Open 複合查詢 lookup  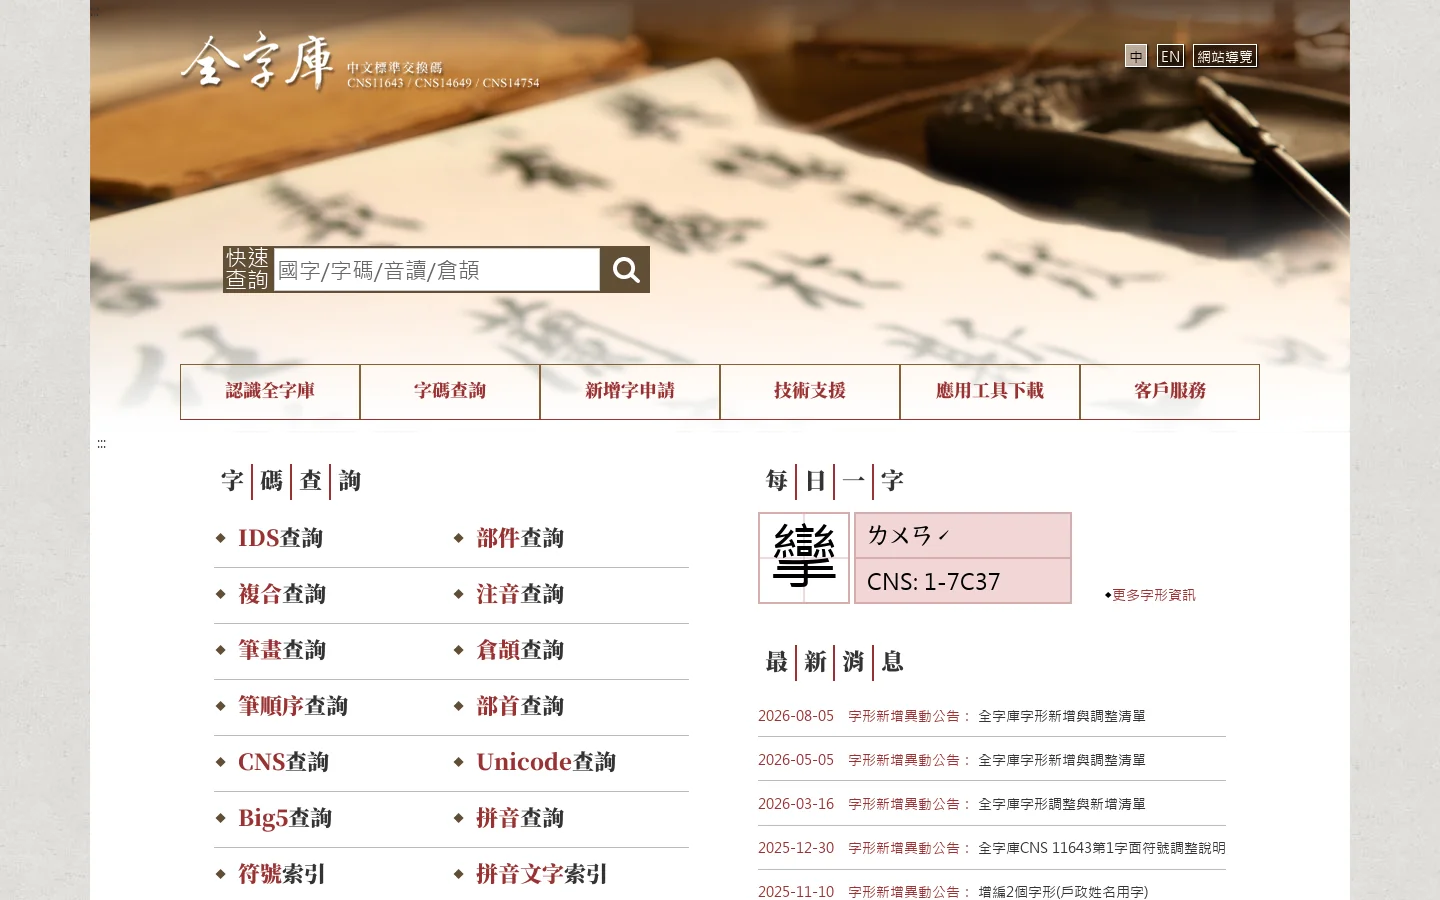tap(282, 594)
